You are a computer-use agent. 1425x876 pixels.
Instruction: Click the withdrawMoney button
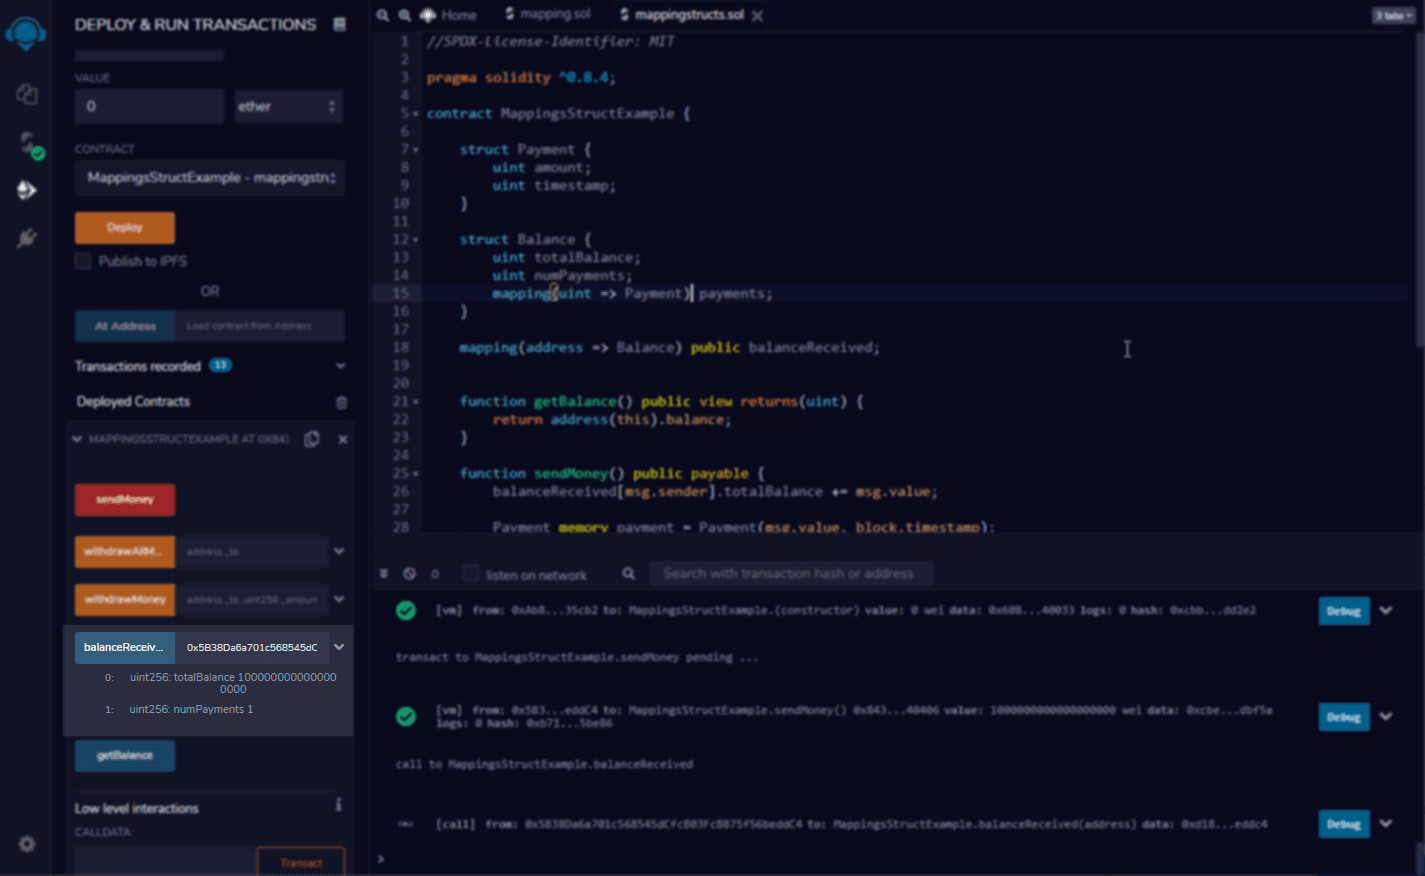coord(125,599)
